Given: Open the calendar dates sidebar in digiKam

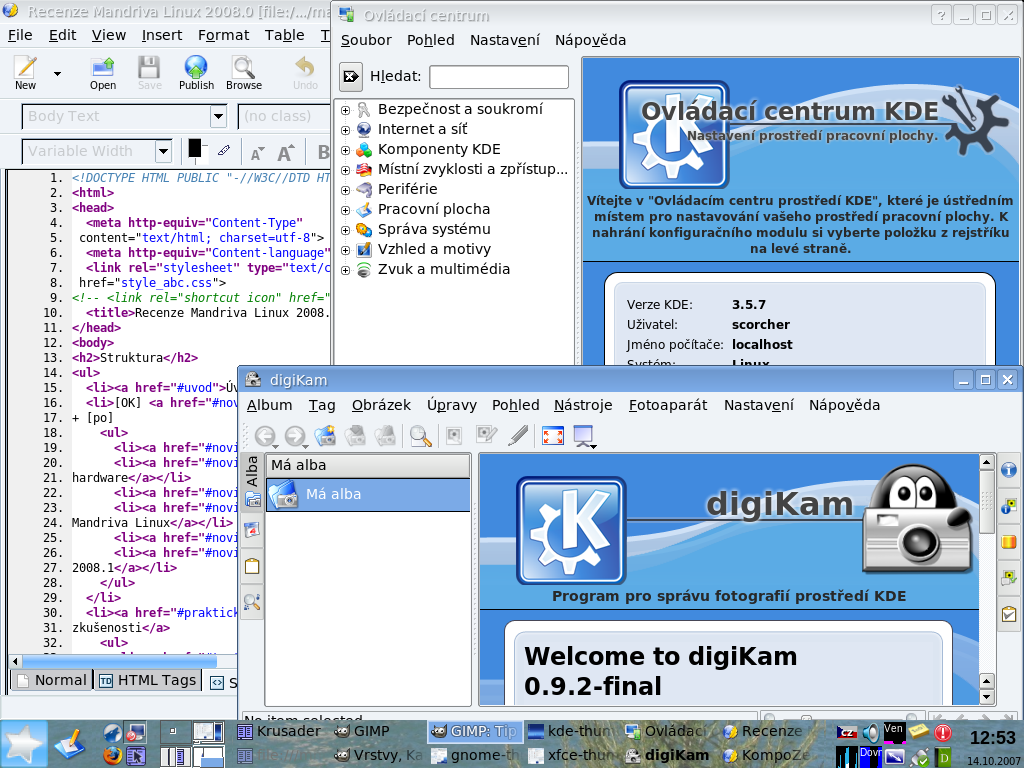Looking at the screenshot, I should (252, 530).
